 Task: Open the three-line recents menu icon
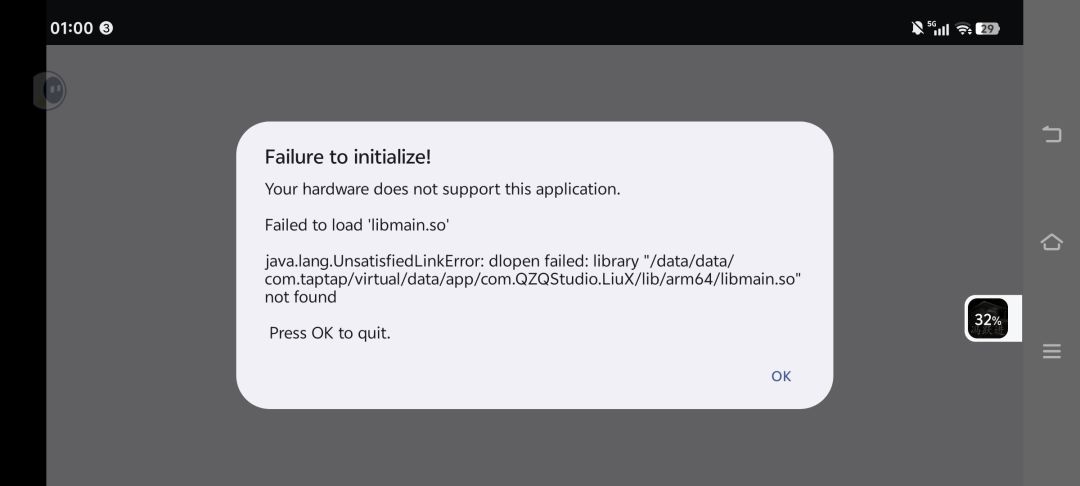1052,351
